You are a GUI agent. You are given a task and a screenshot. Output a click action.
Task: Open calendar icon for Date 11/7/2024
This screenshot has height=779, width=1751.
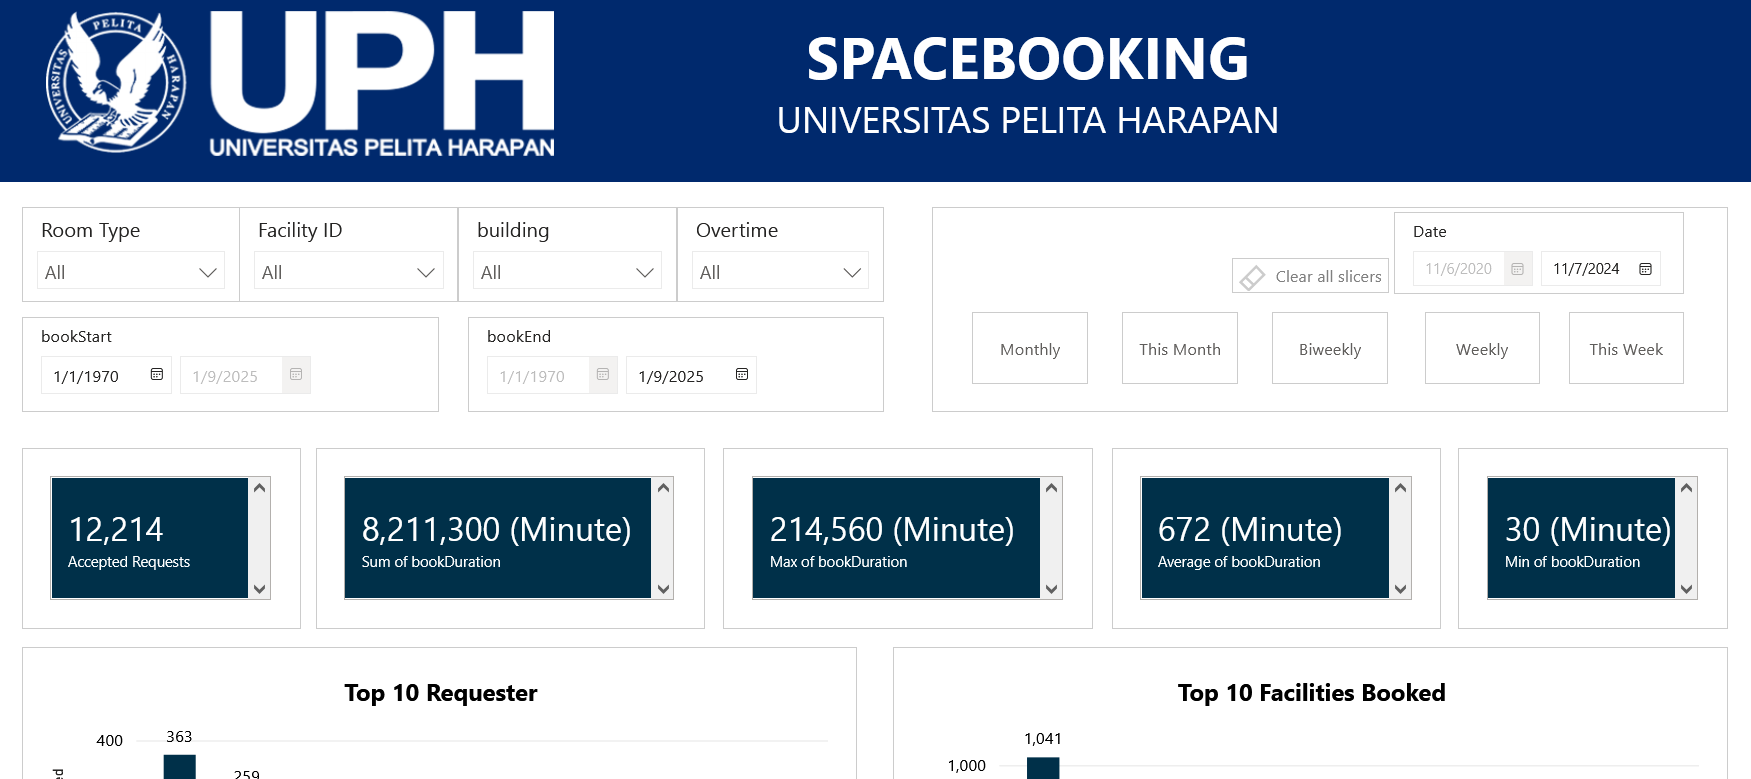[1645, 269]
